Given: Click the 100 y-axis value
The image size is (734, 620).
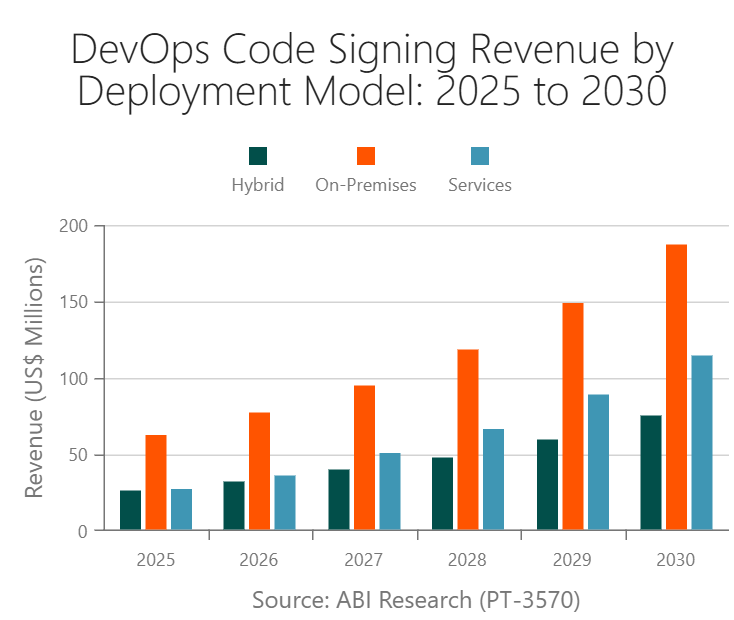Looking at the screenshot, I should pyautogui.click(x=73, y=379).
